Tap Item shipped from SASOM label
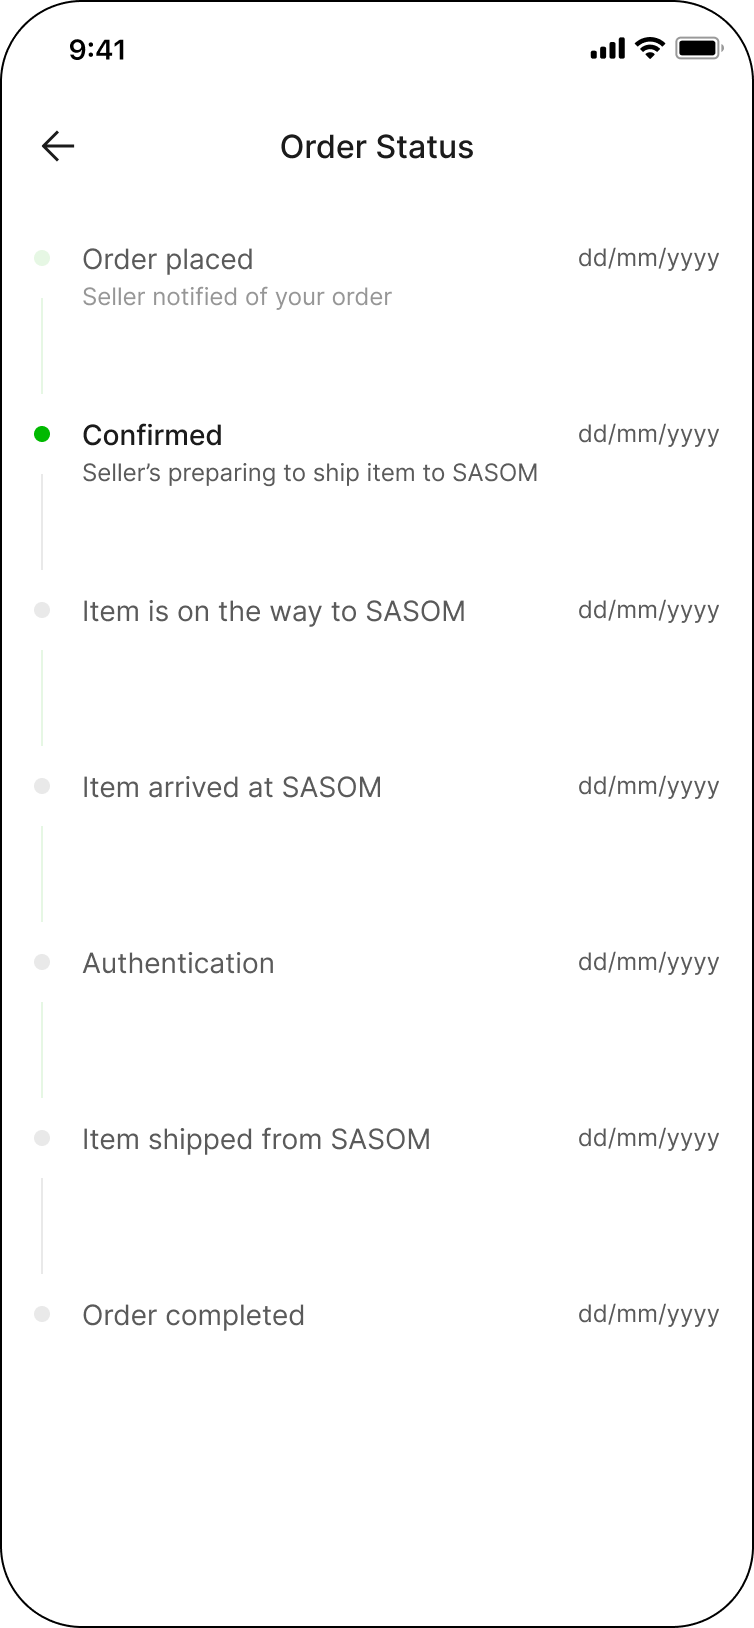 click(256, 1139)
